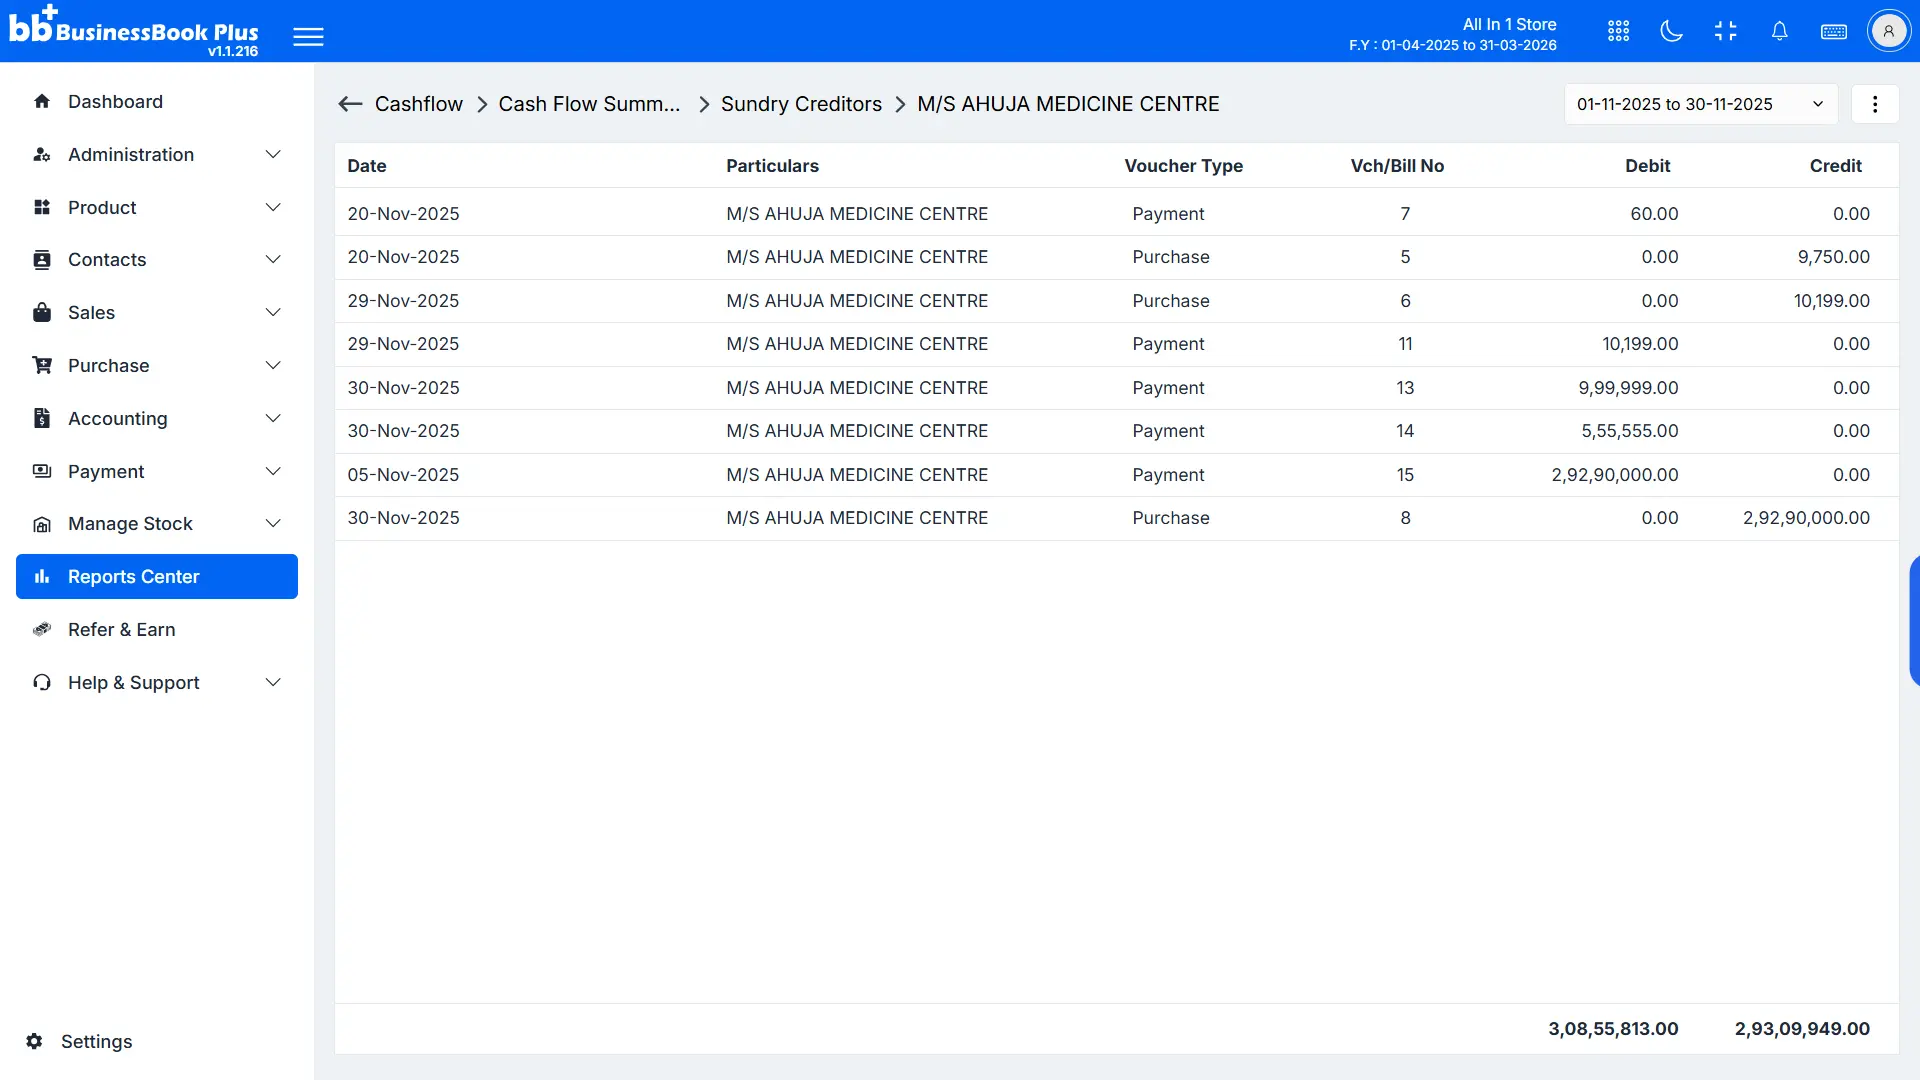Click the user profile avatar
The image size is (1920, 1080).
tap(1889, 30)
